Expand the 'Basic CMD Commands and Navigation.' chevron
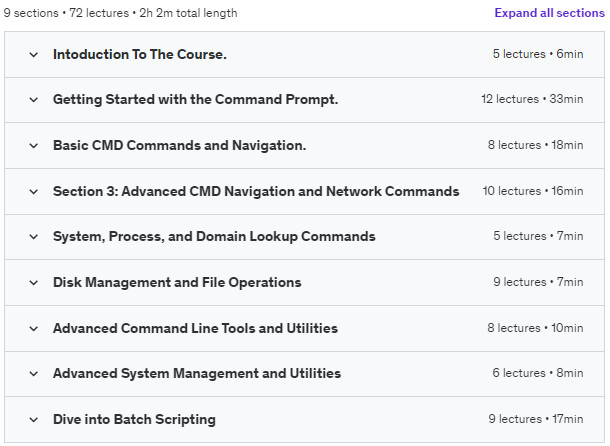Image resolution: width=610 pixels, height=446 pixels. click(34, 146)
